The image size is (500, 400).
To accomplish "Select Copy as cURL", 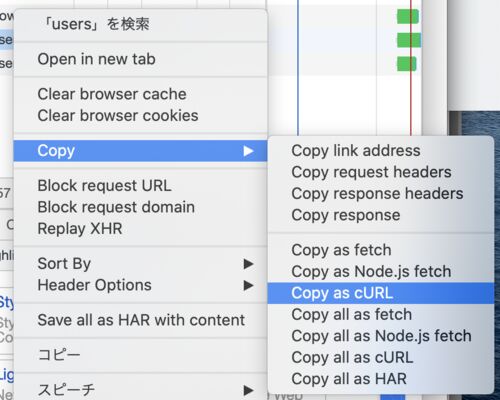I will (x=381, y=293).
